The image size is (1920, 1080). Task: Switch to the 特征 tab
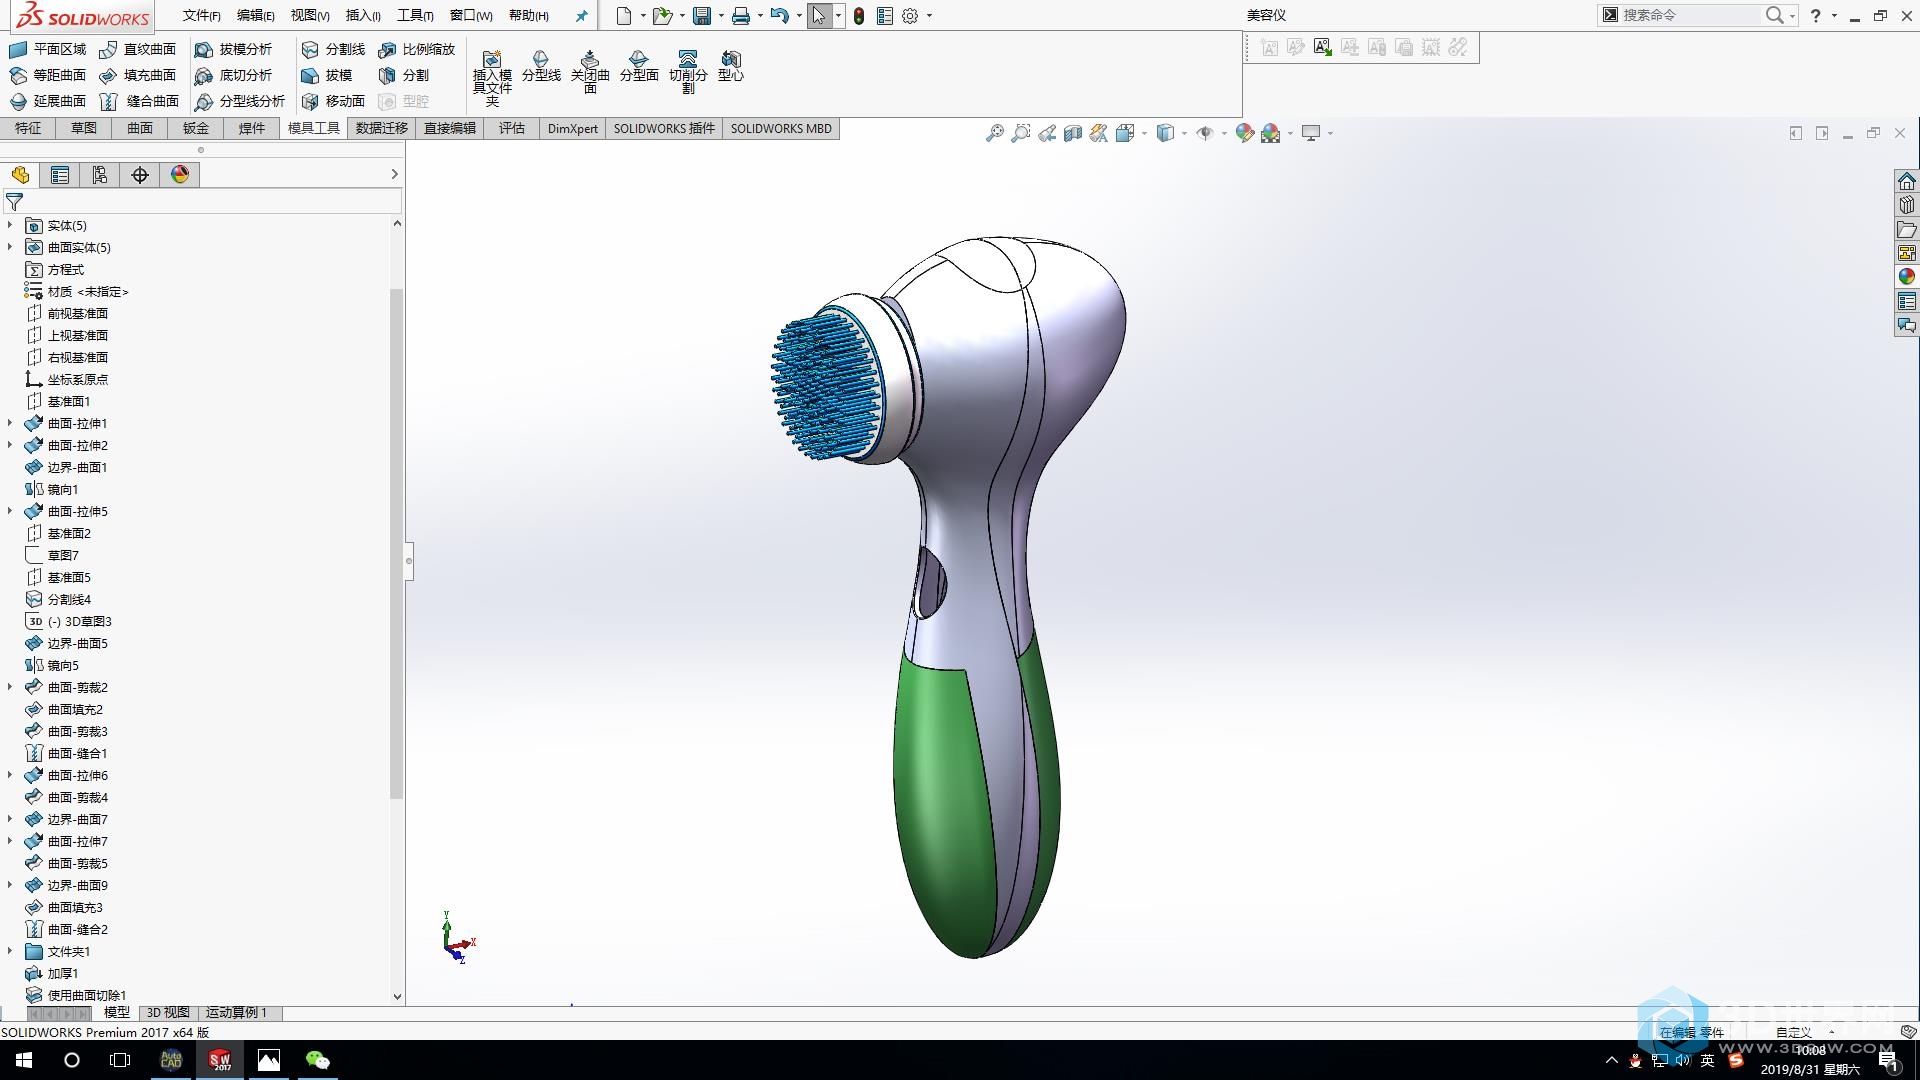(x=28, y=128)
